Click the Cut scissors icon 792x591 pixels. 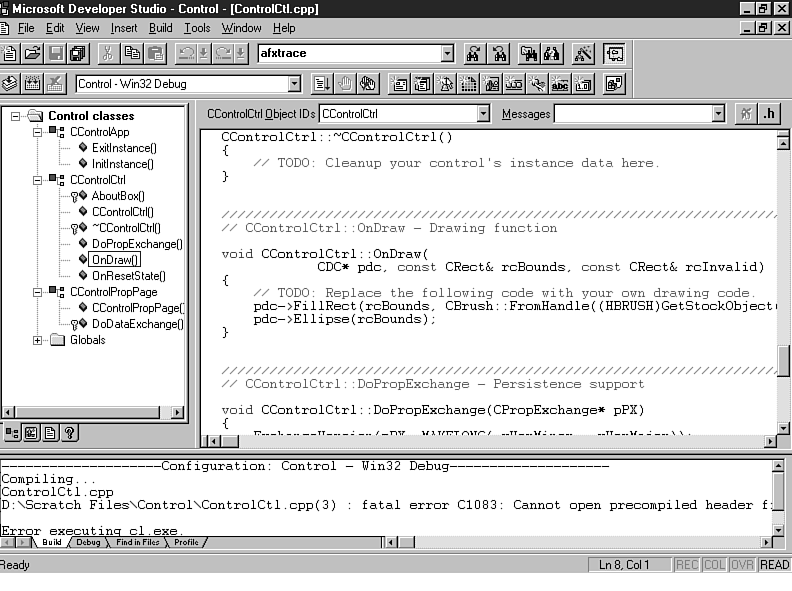[x=108, y=54]
